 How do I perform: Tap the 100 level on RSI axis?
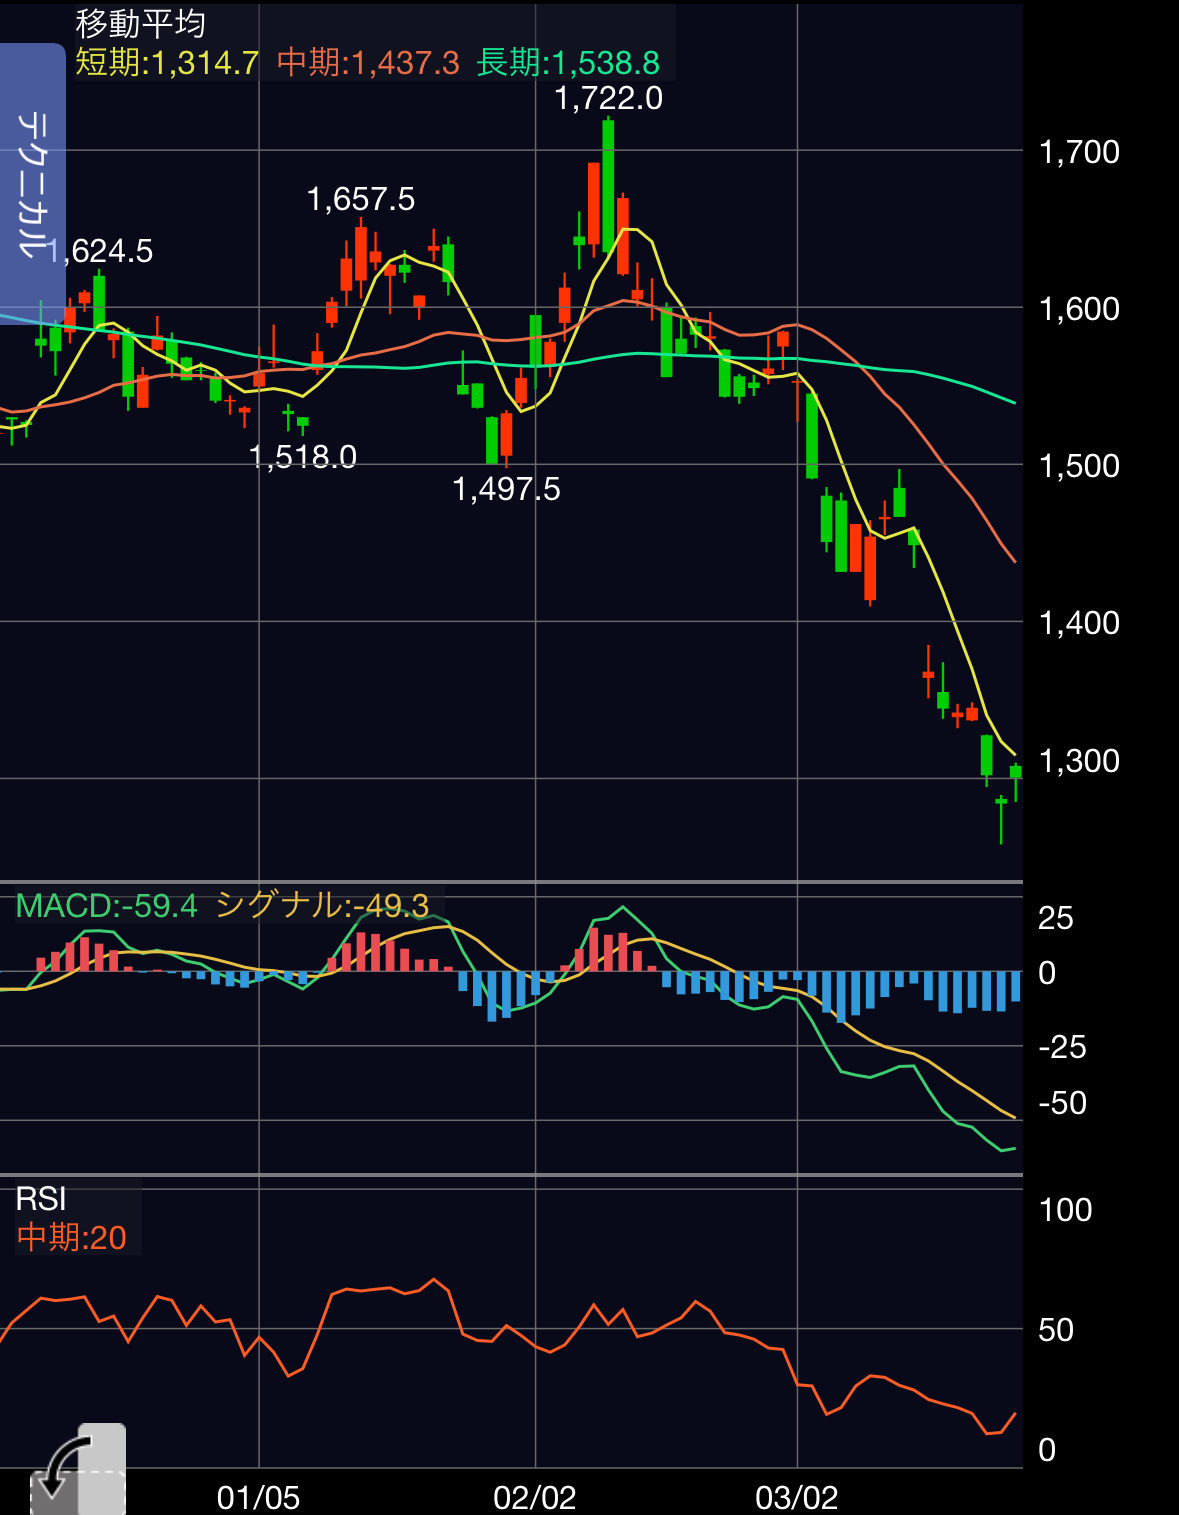(x=1065, y=1210)
